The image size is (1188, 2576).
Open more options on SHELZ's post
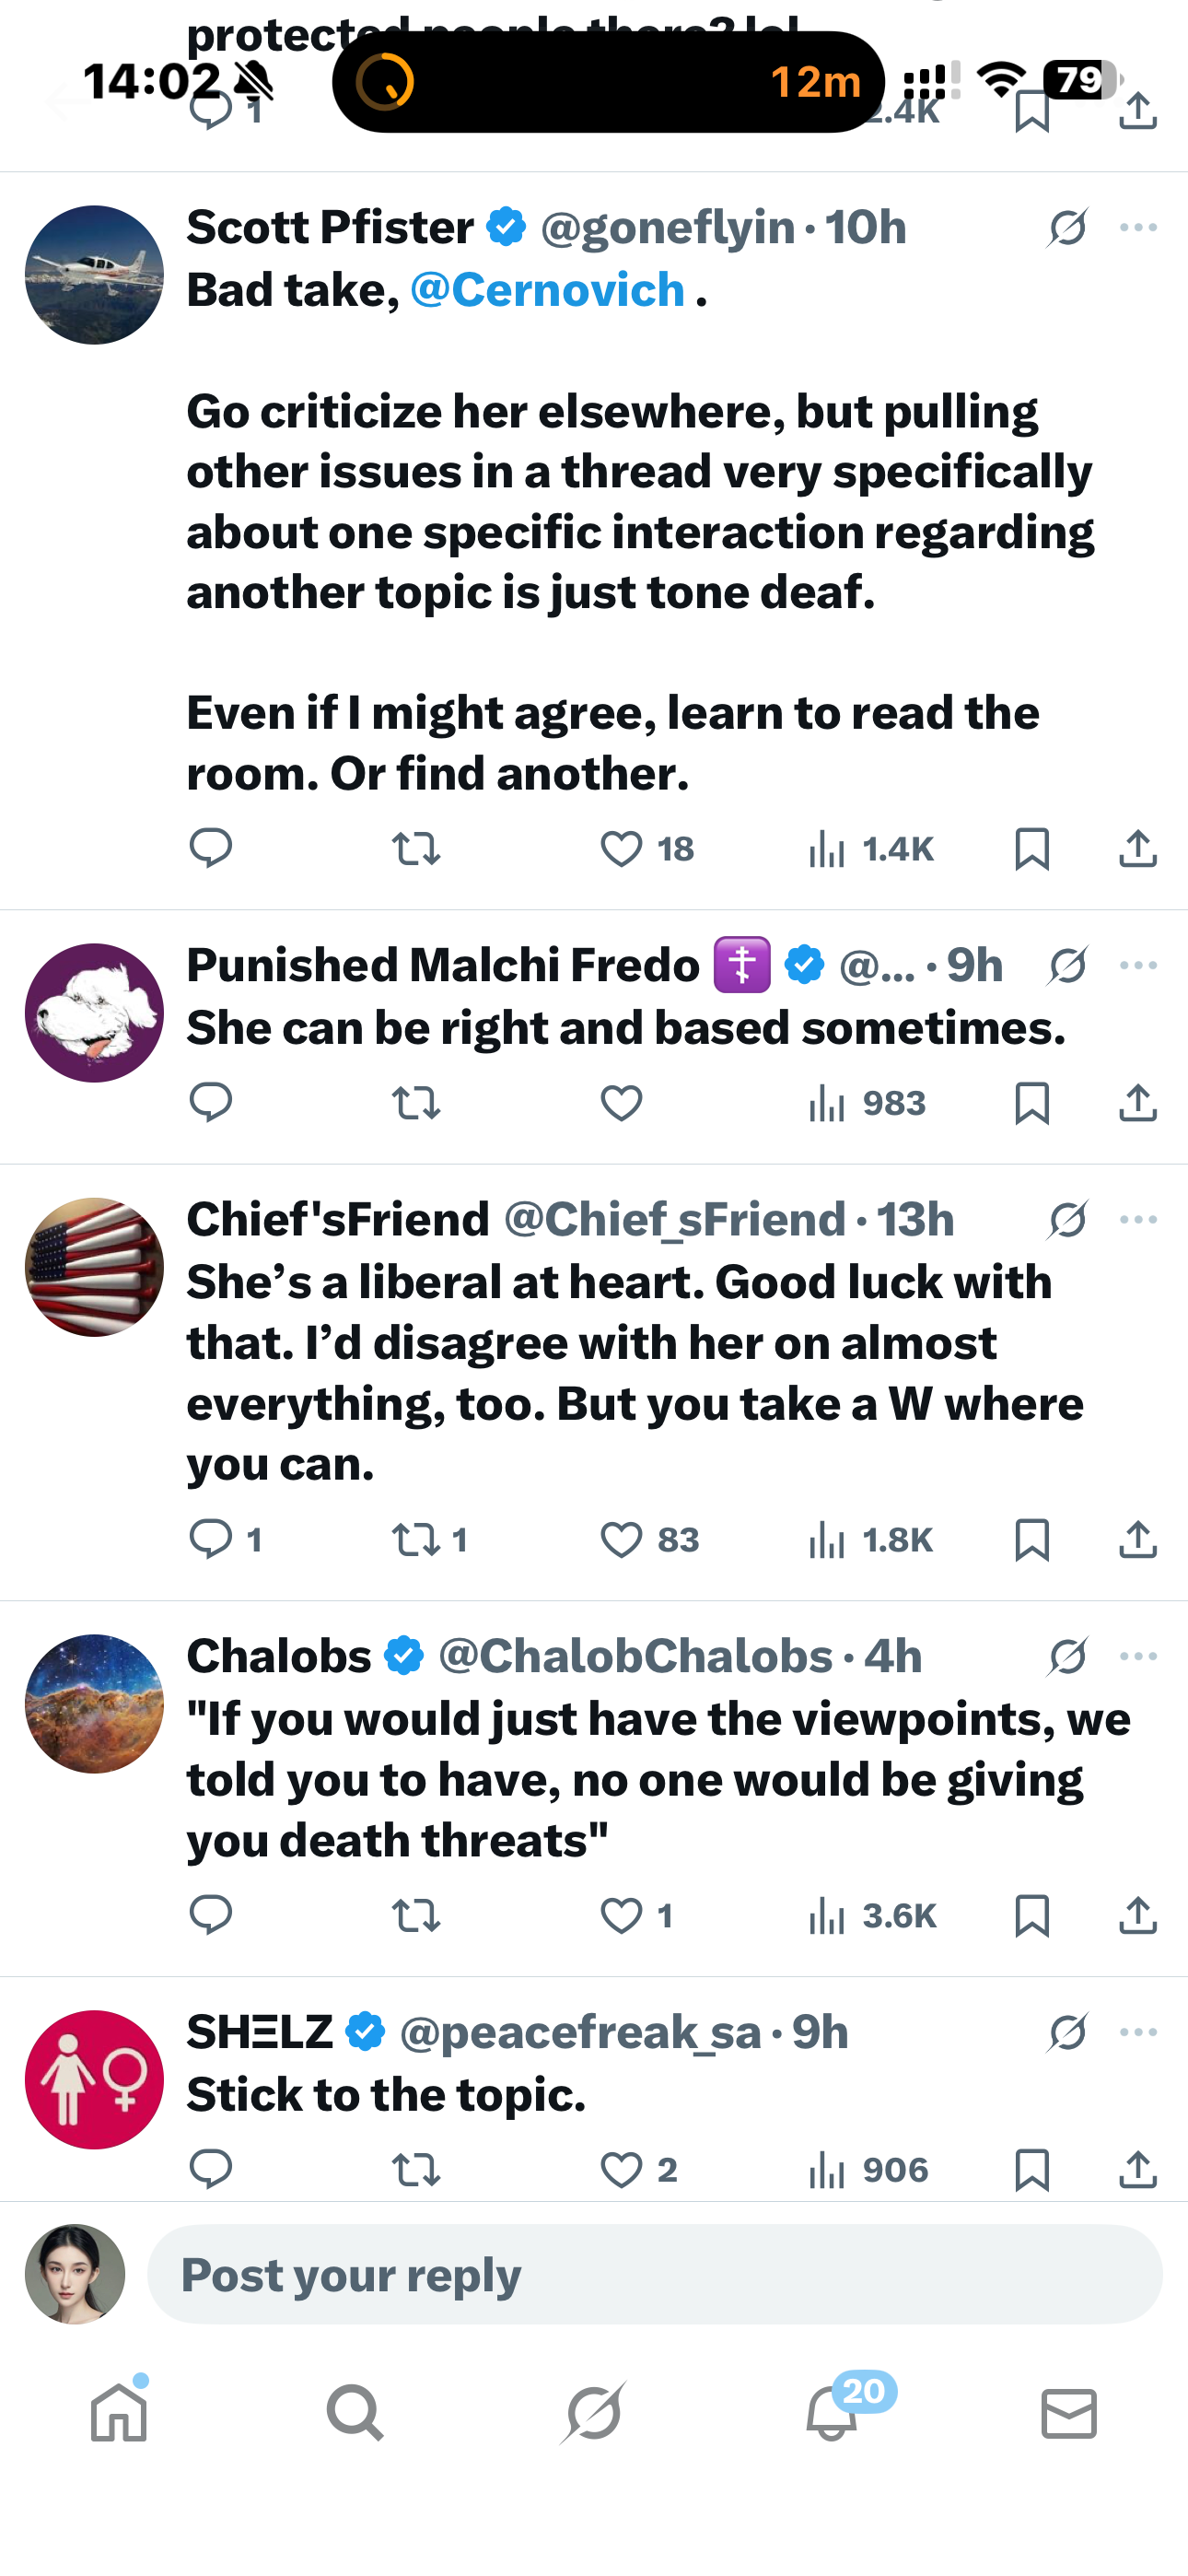click(1138, 2032)
